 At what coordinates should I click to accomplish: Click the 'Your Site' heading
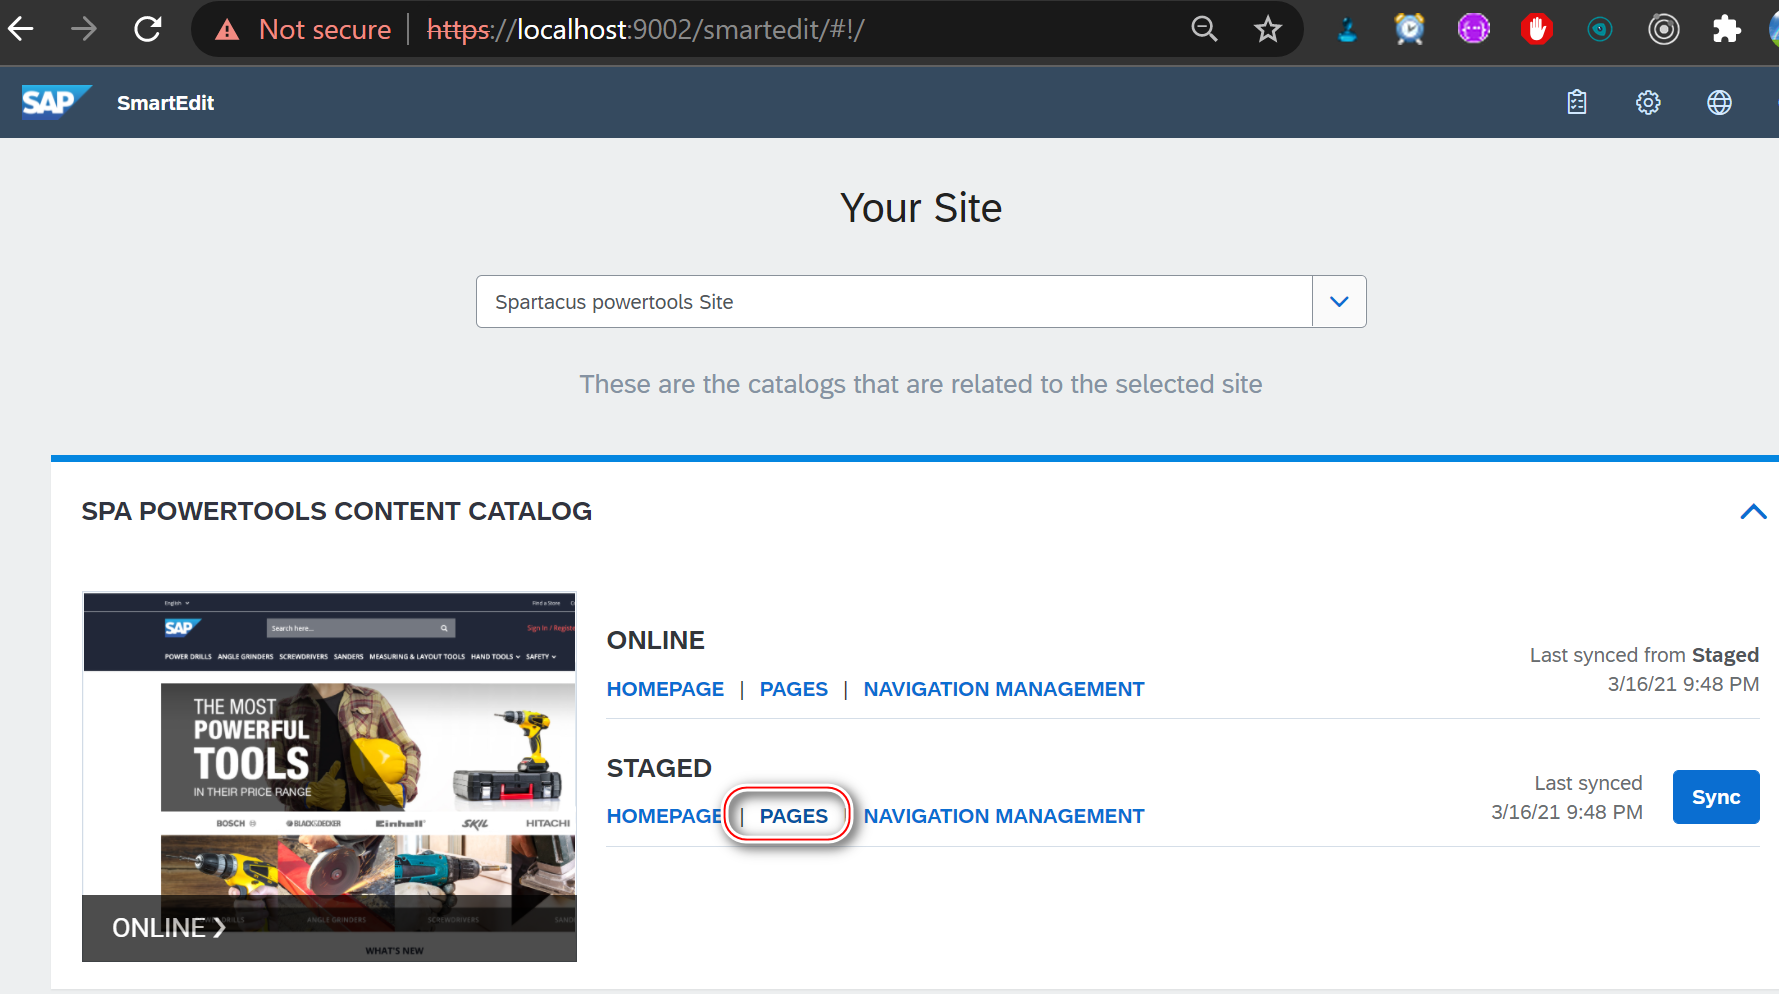(x=920, y=208)
